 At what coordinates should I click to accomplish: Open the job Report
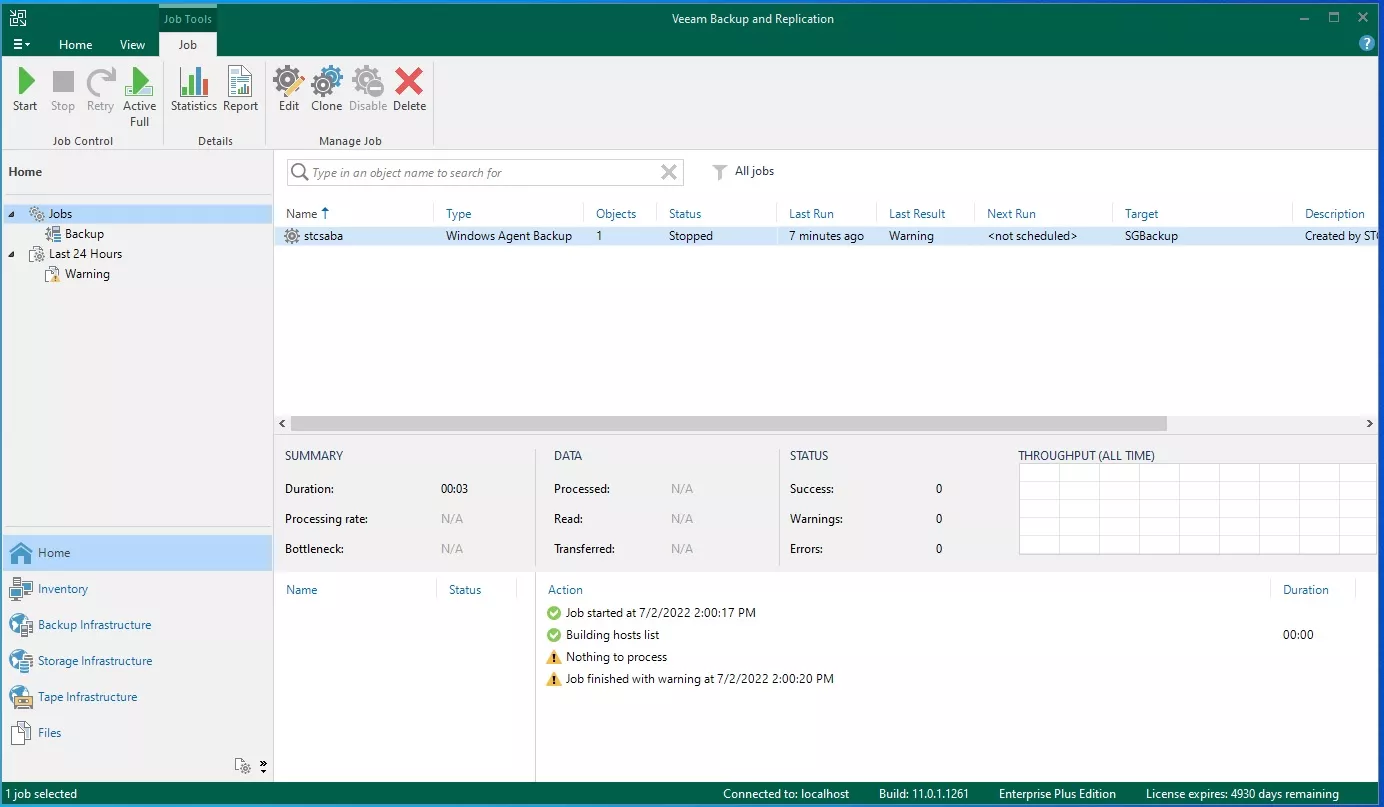pyautogui.click(x=240, y=90)
